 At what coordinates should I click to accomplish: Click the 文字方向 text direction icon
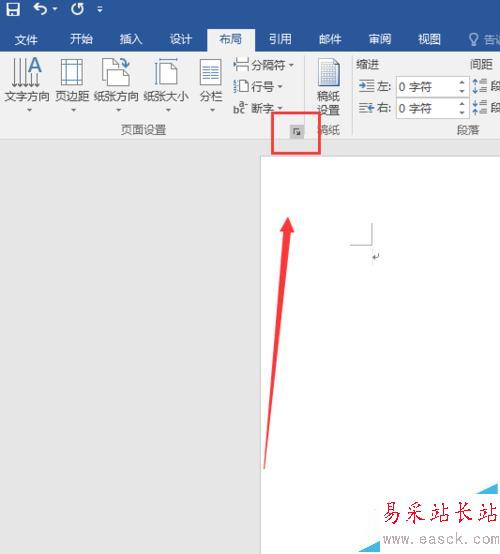[27, 72]
